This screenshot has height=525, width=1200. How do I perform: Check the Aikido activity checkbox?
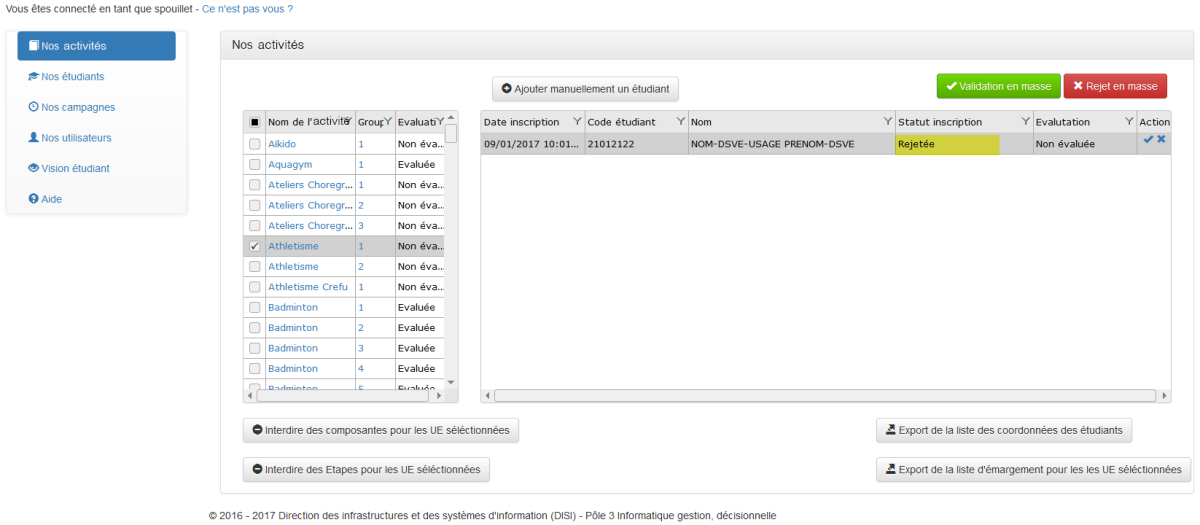click(x=255, y=144)
